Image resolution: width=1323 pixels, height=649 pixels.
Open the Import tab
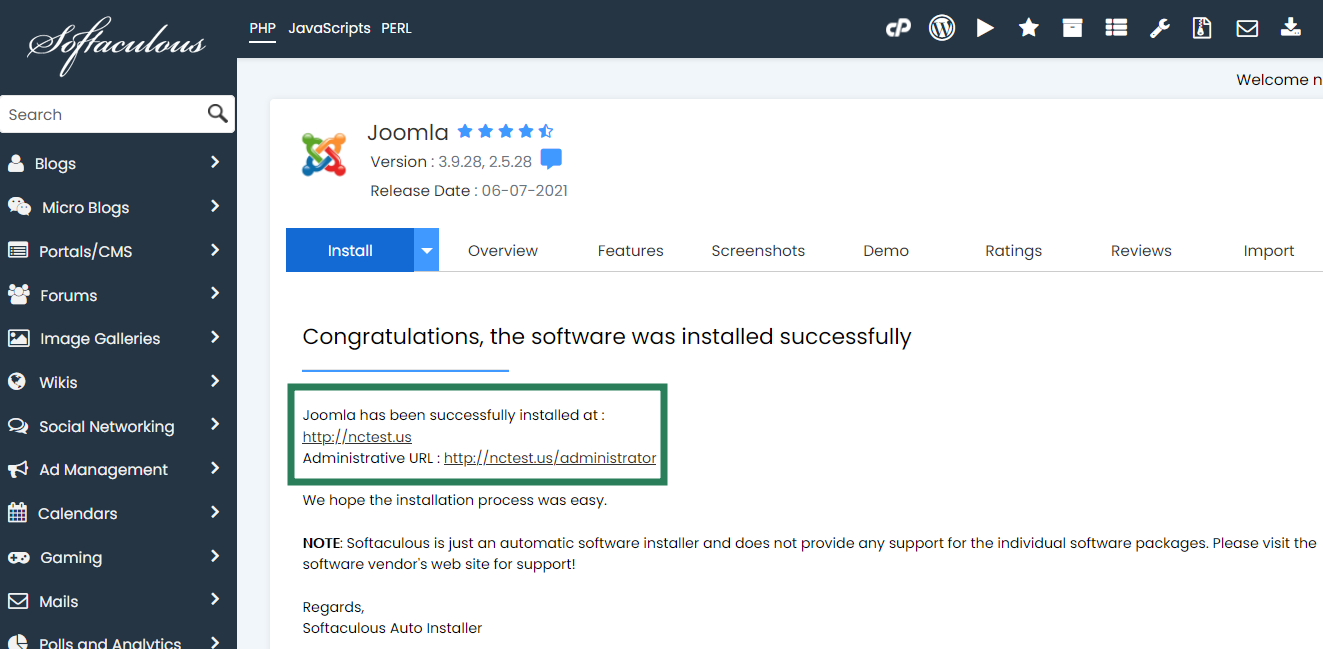[x=1269, y=251]
